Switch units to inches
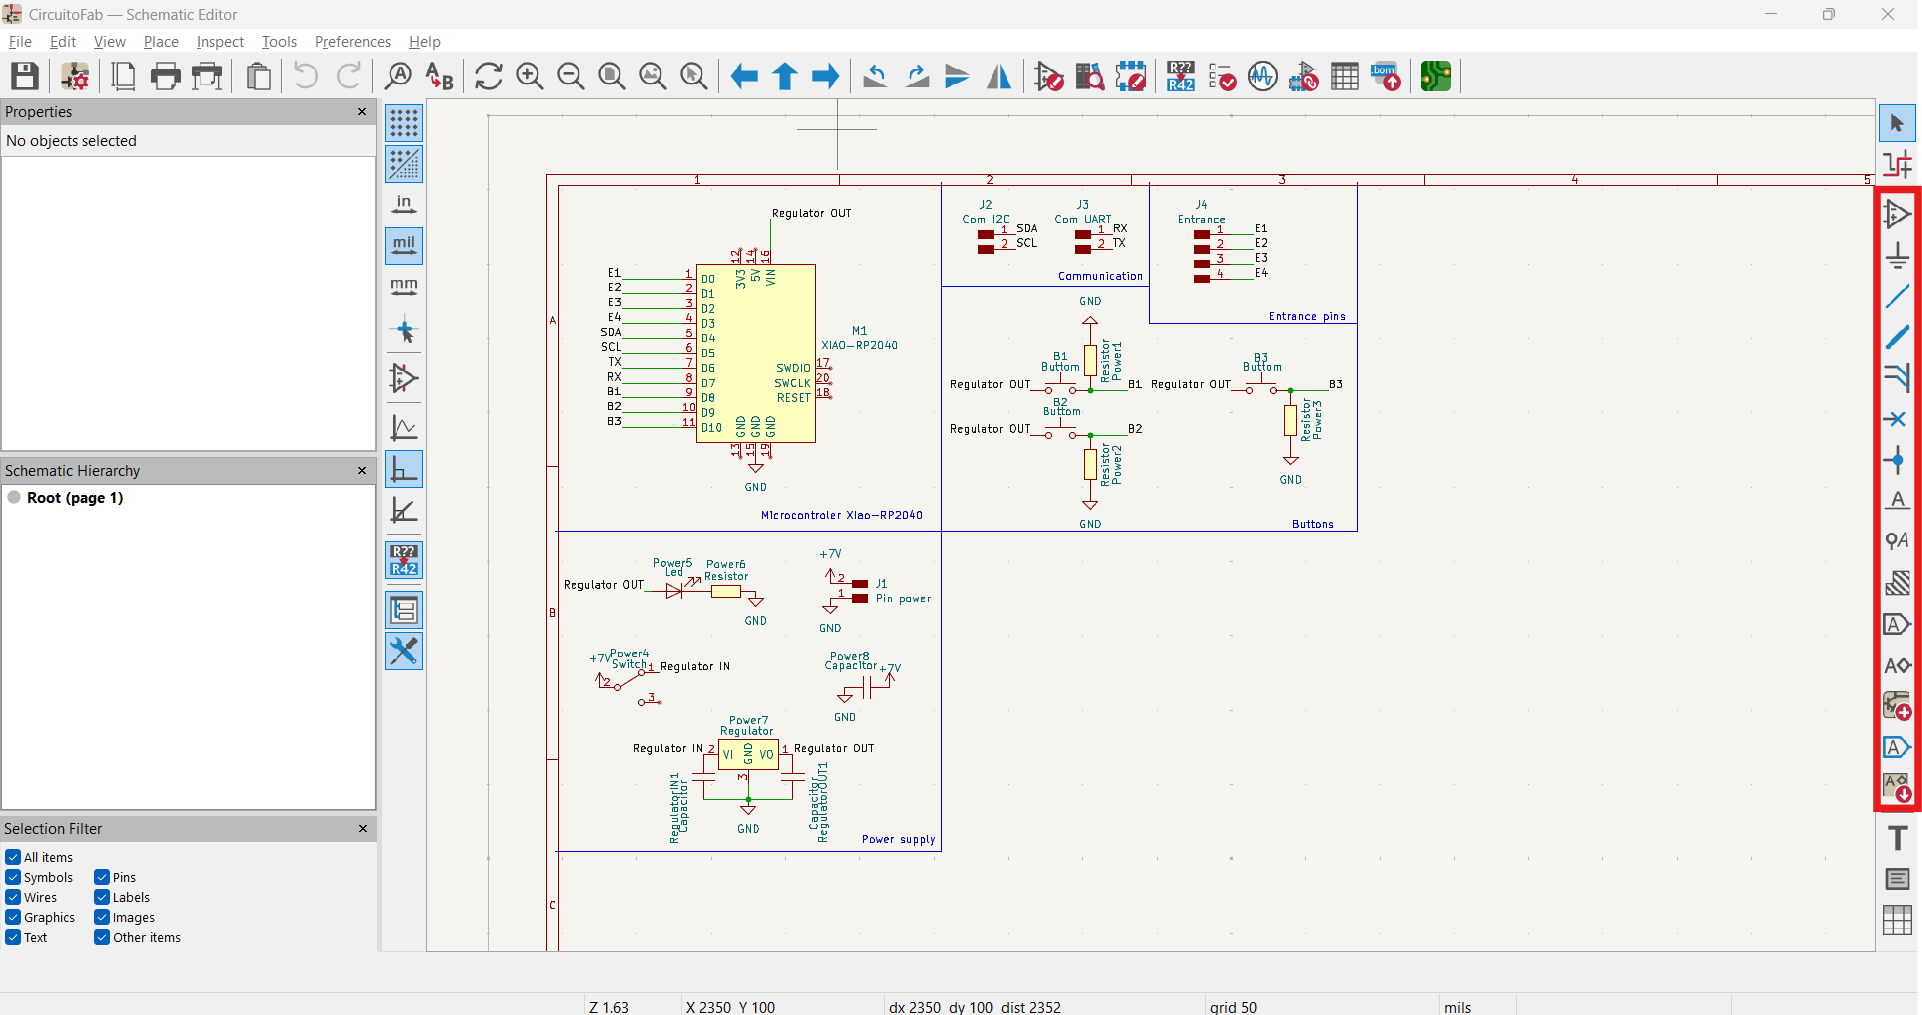 click(x=404, y=205)
